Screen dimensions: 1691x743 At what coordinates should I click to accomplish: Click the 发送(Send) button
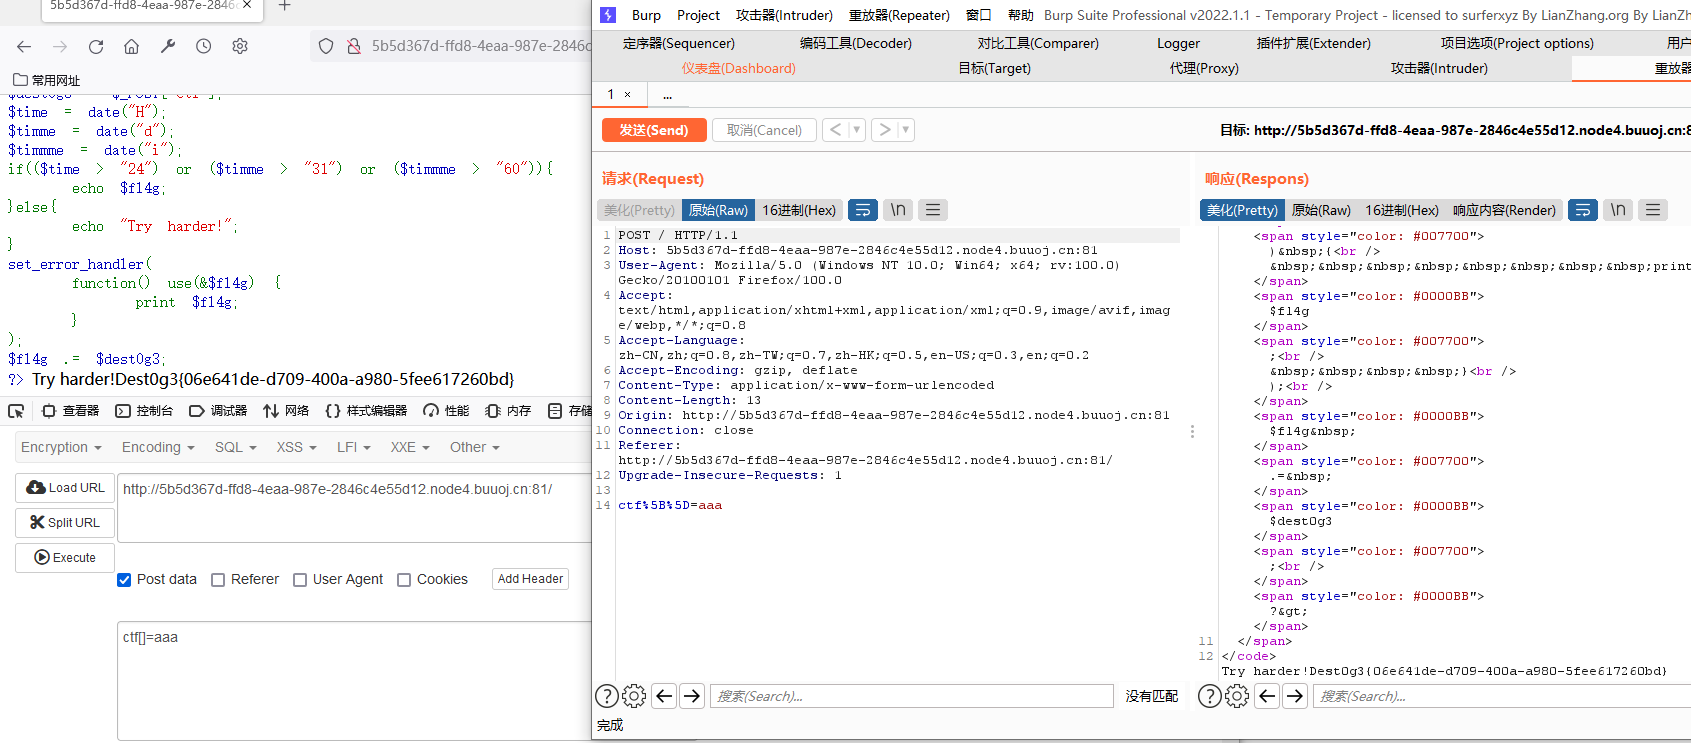point(654,130)
